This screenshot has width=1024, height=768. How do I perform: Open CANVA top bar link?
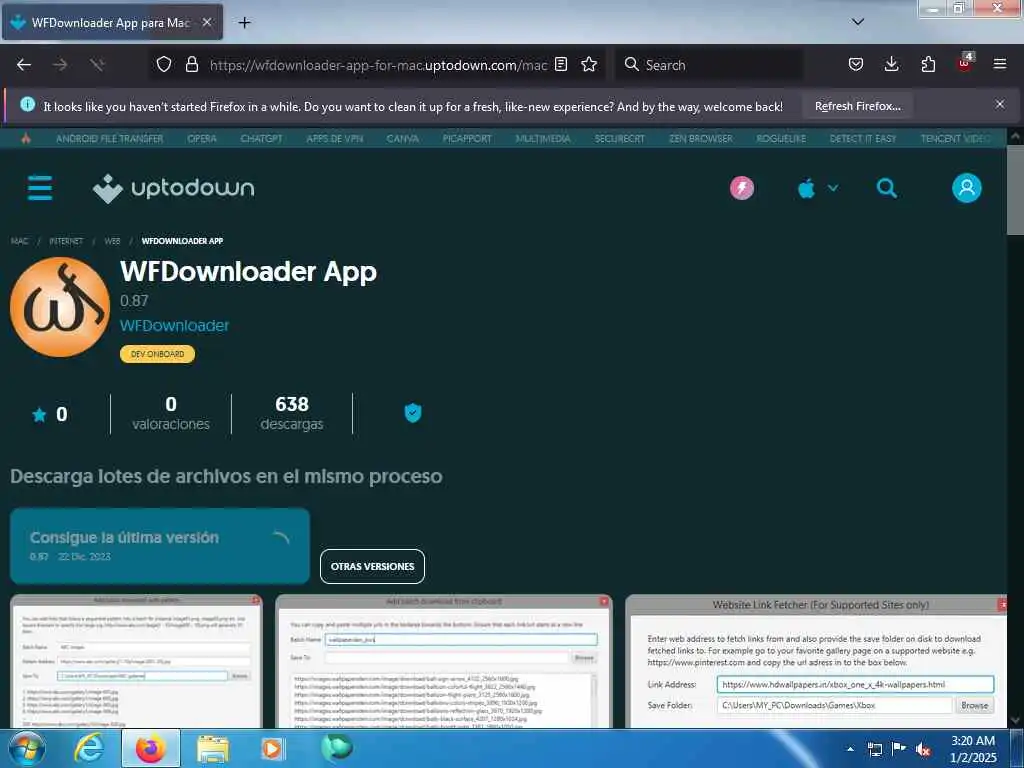coord(402,138)
